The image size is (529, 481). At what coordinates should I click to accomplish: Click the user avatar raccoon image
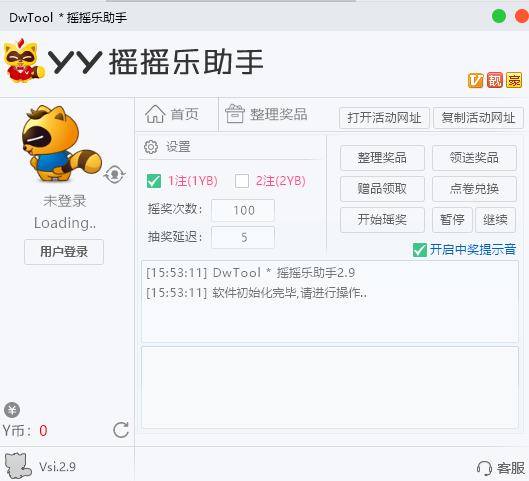point(61,143)
